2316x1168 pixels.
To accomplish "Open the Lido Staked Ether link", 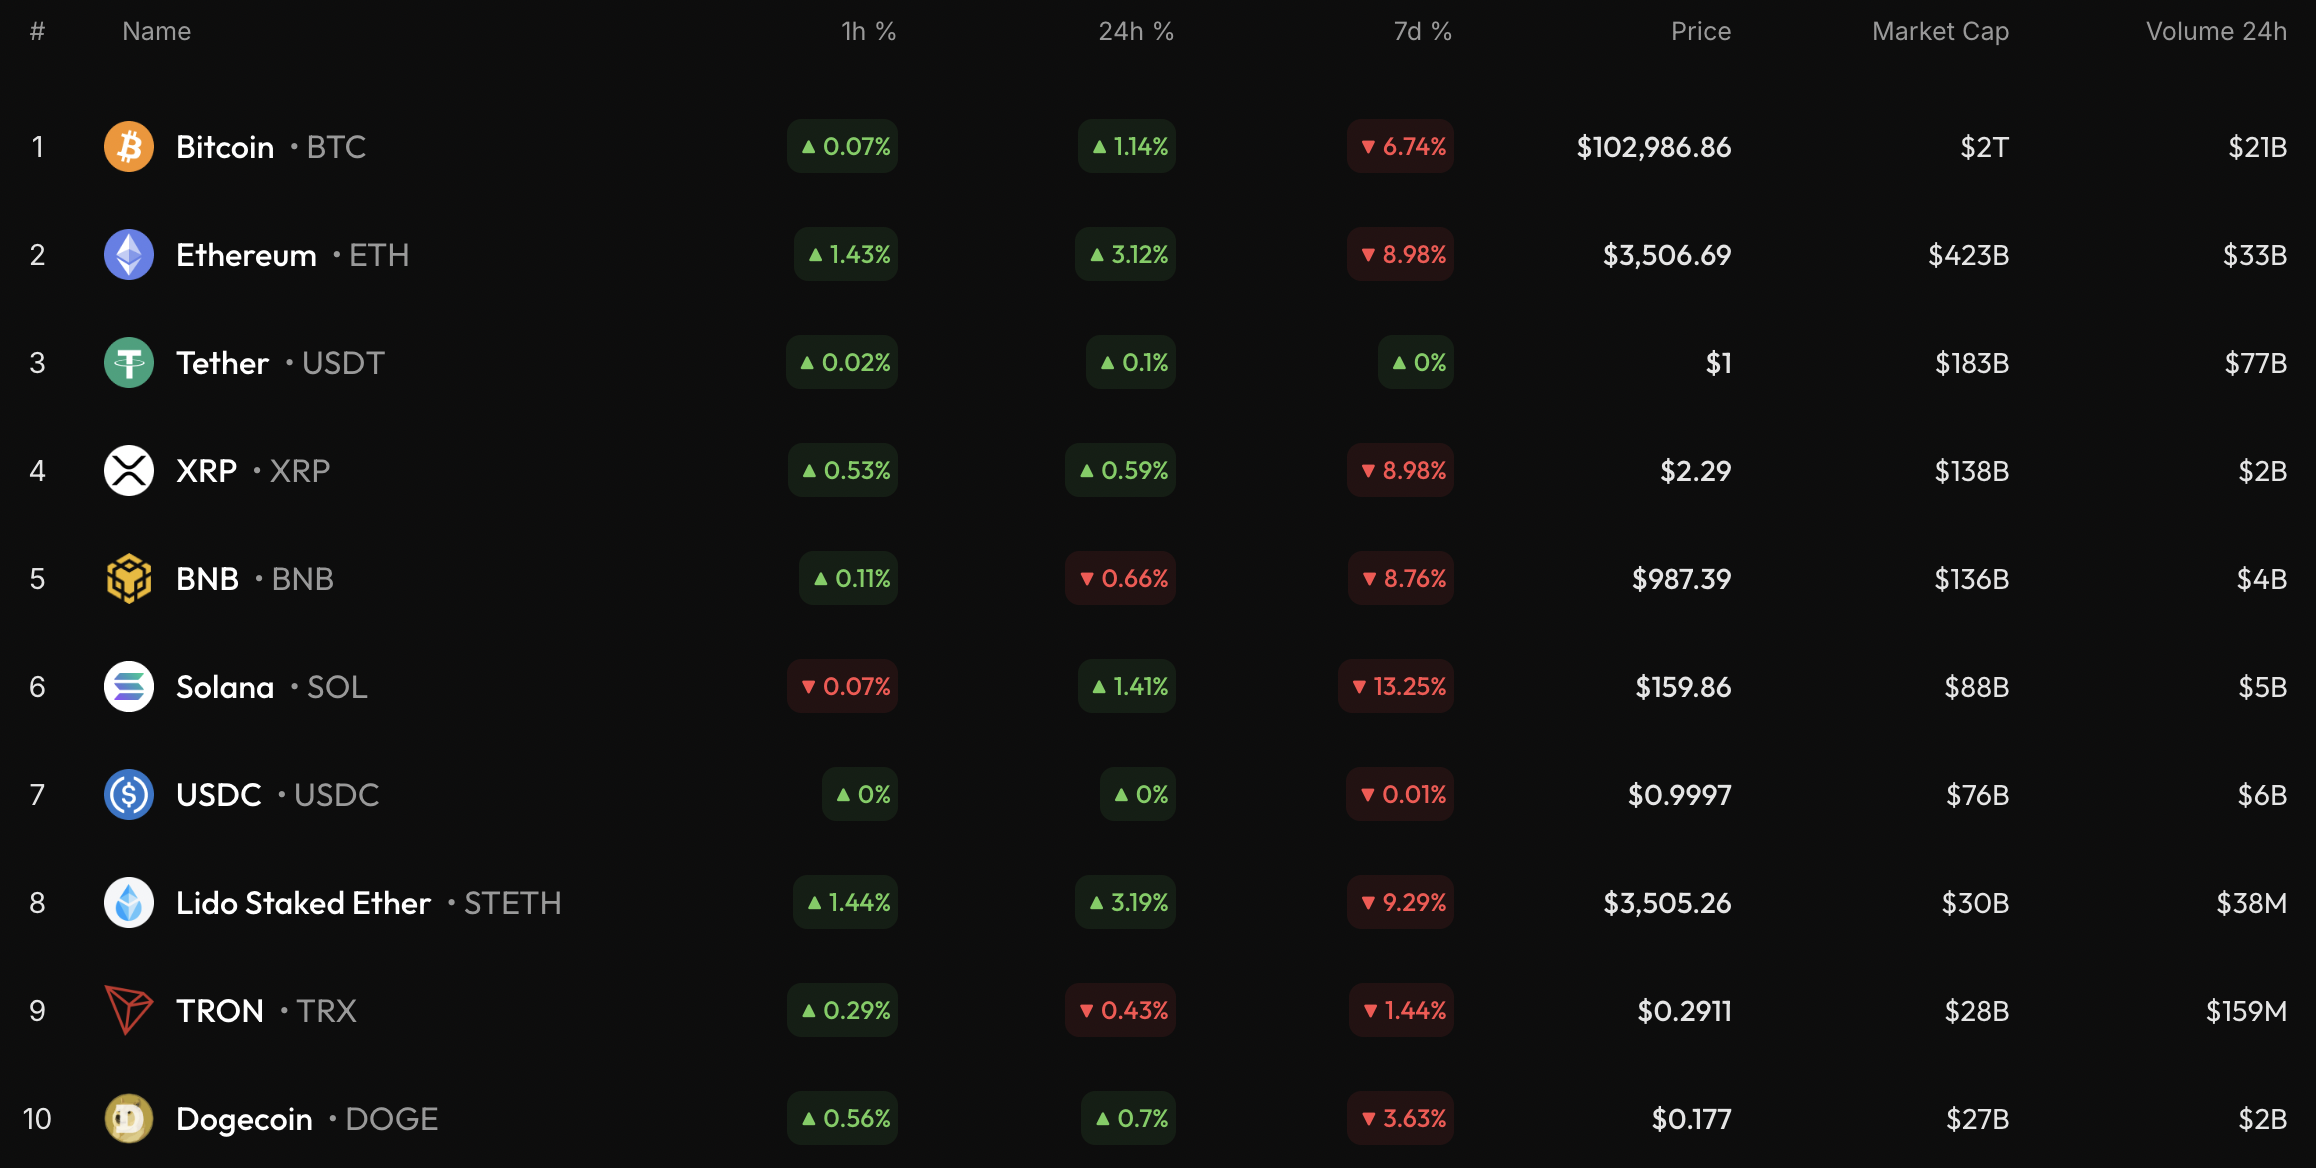I will [x=303, y=903].
